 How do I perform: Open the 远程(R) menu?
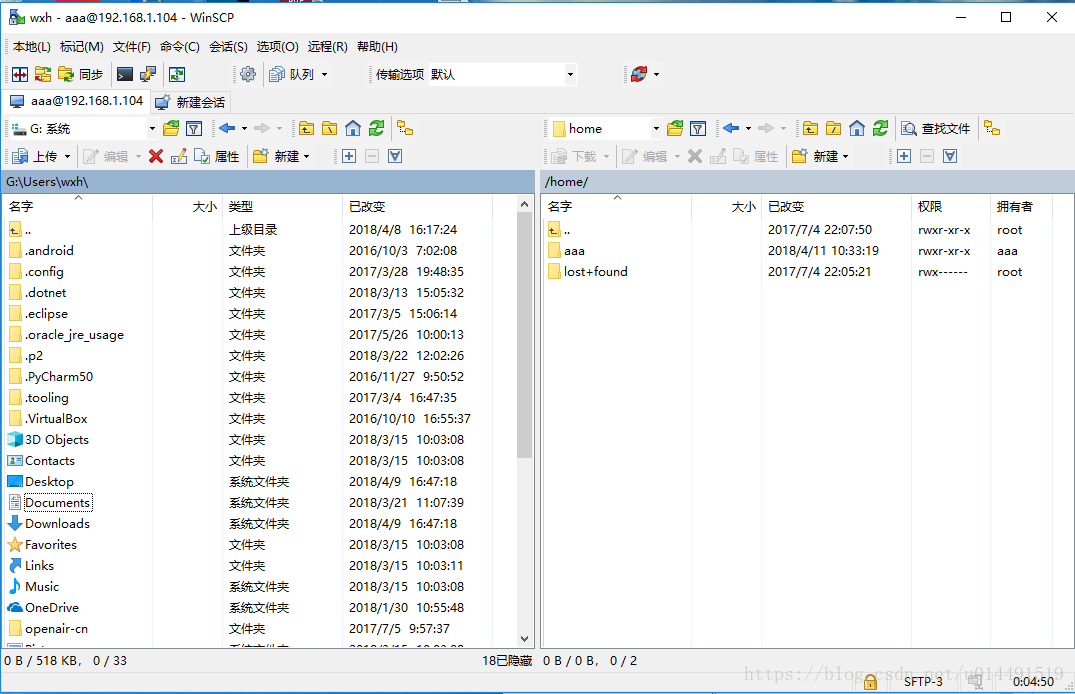(327, 47)
